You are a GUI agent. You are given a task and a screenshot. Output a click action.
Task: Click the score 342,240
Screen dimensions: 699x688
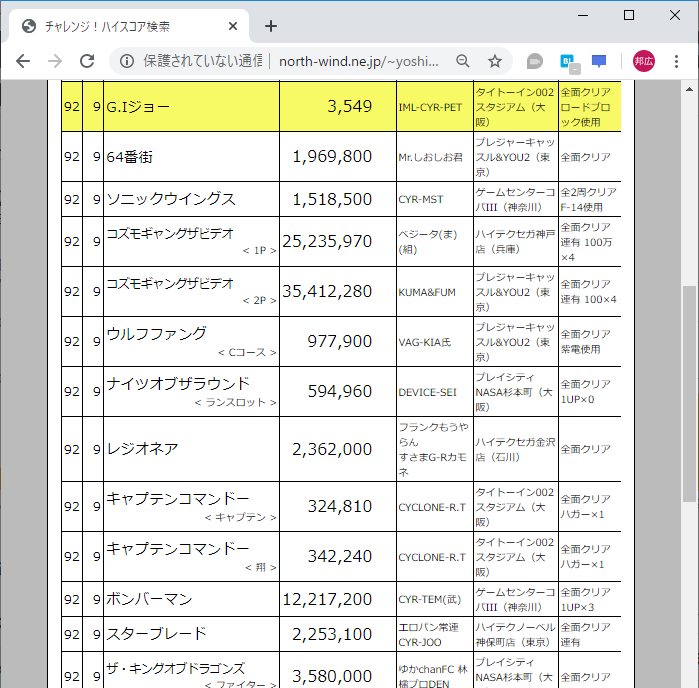pos(340,556)
